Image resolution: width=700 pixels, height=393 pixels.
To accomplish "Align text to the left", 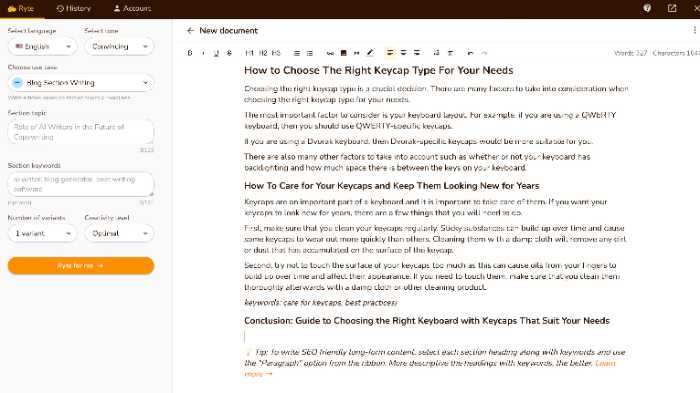I will pos(390,53).
